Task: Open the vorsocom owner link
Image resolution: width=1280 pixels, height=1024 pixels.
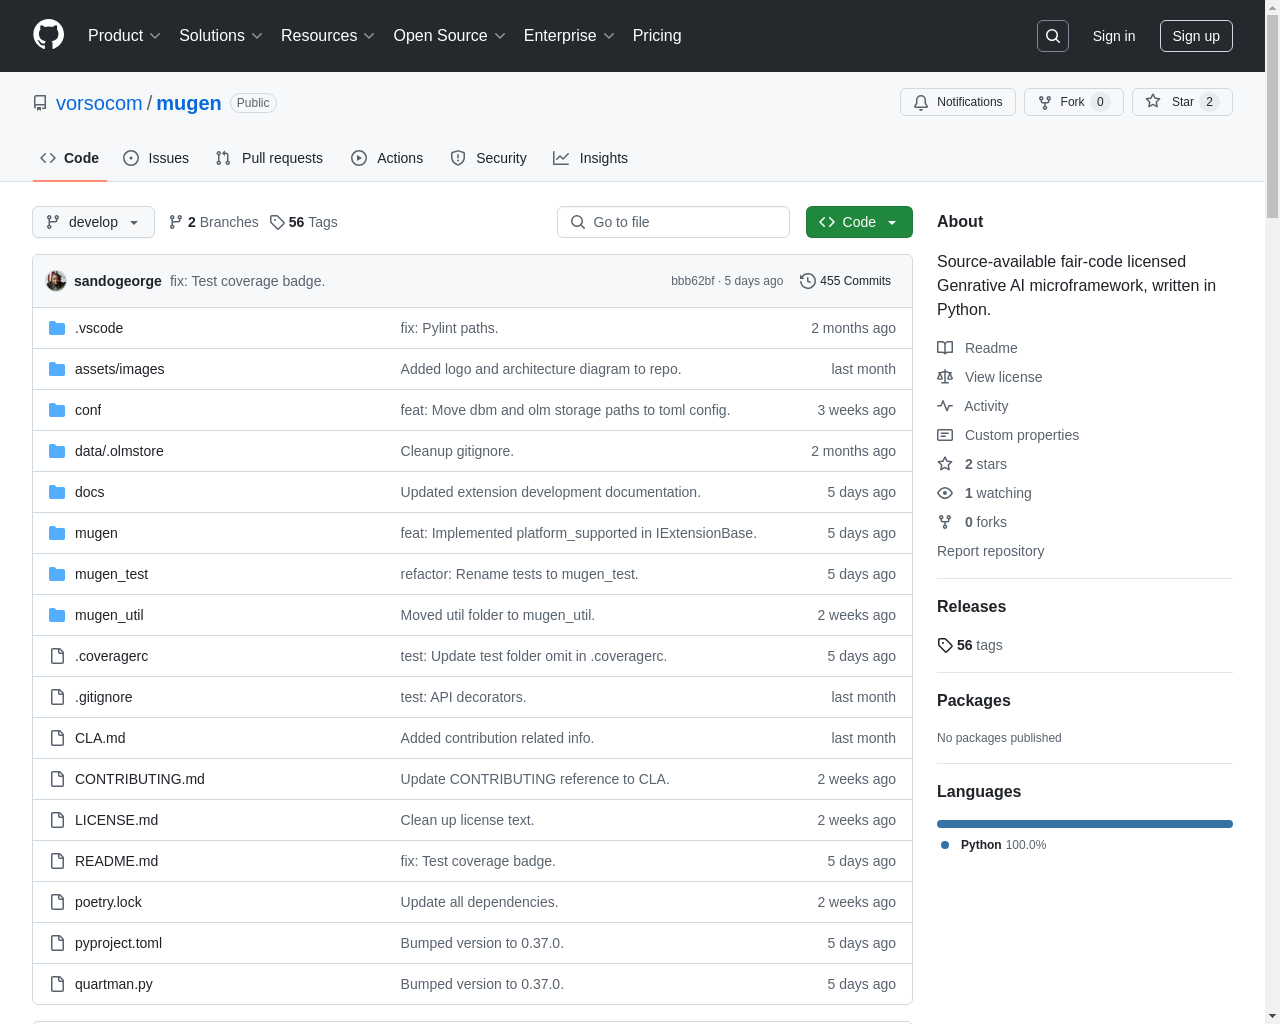Action: click(99, 103)
